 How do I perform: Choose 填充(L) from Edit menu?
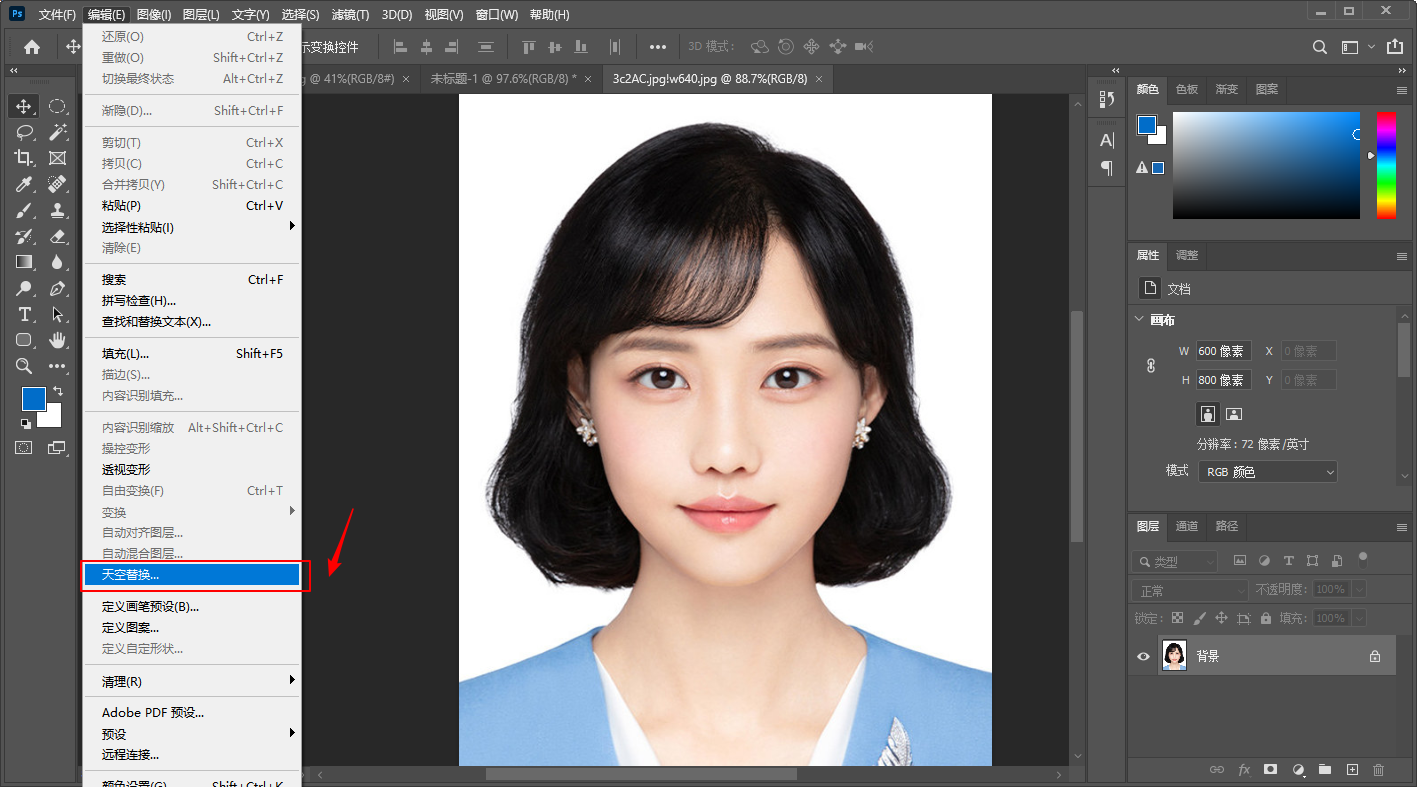[192, 353]
